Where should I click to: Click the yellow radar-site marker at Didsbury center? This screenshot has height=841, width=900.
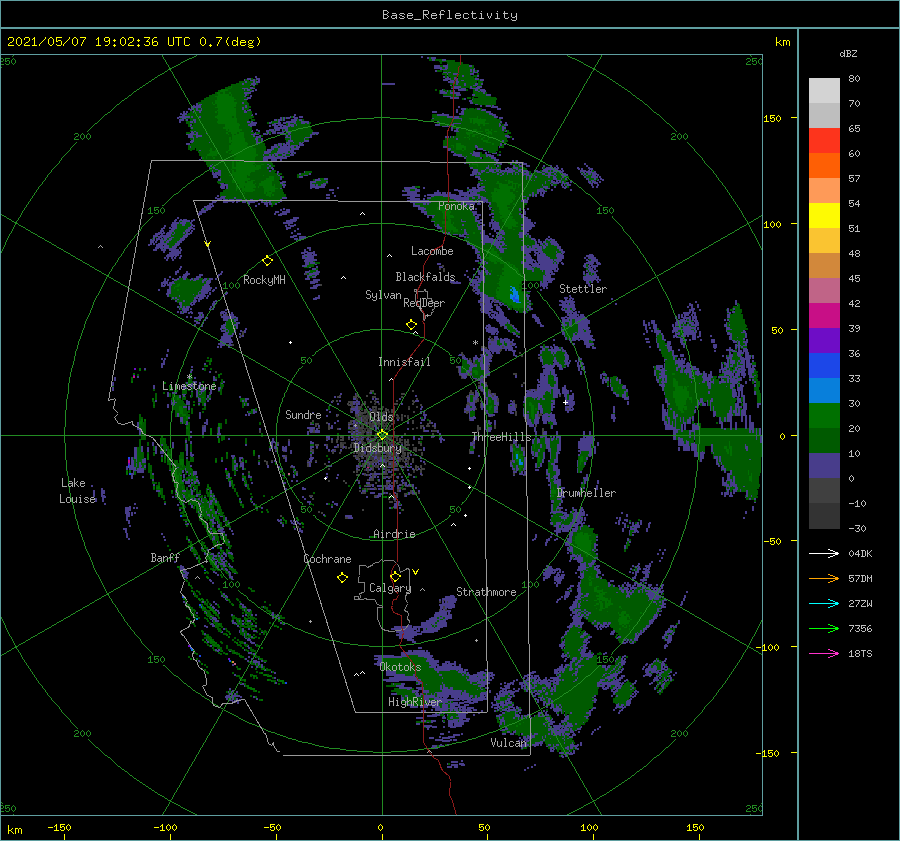tap(382, 435)
